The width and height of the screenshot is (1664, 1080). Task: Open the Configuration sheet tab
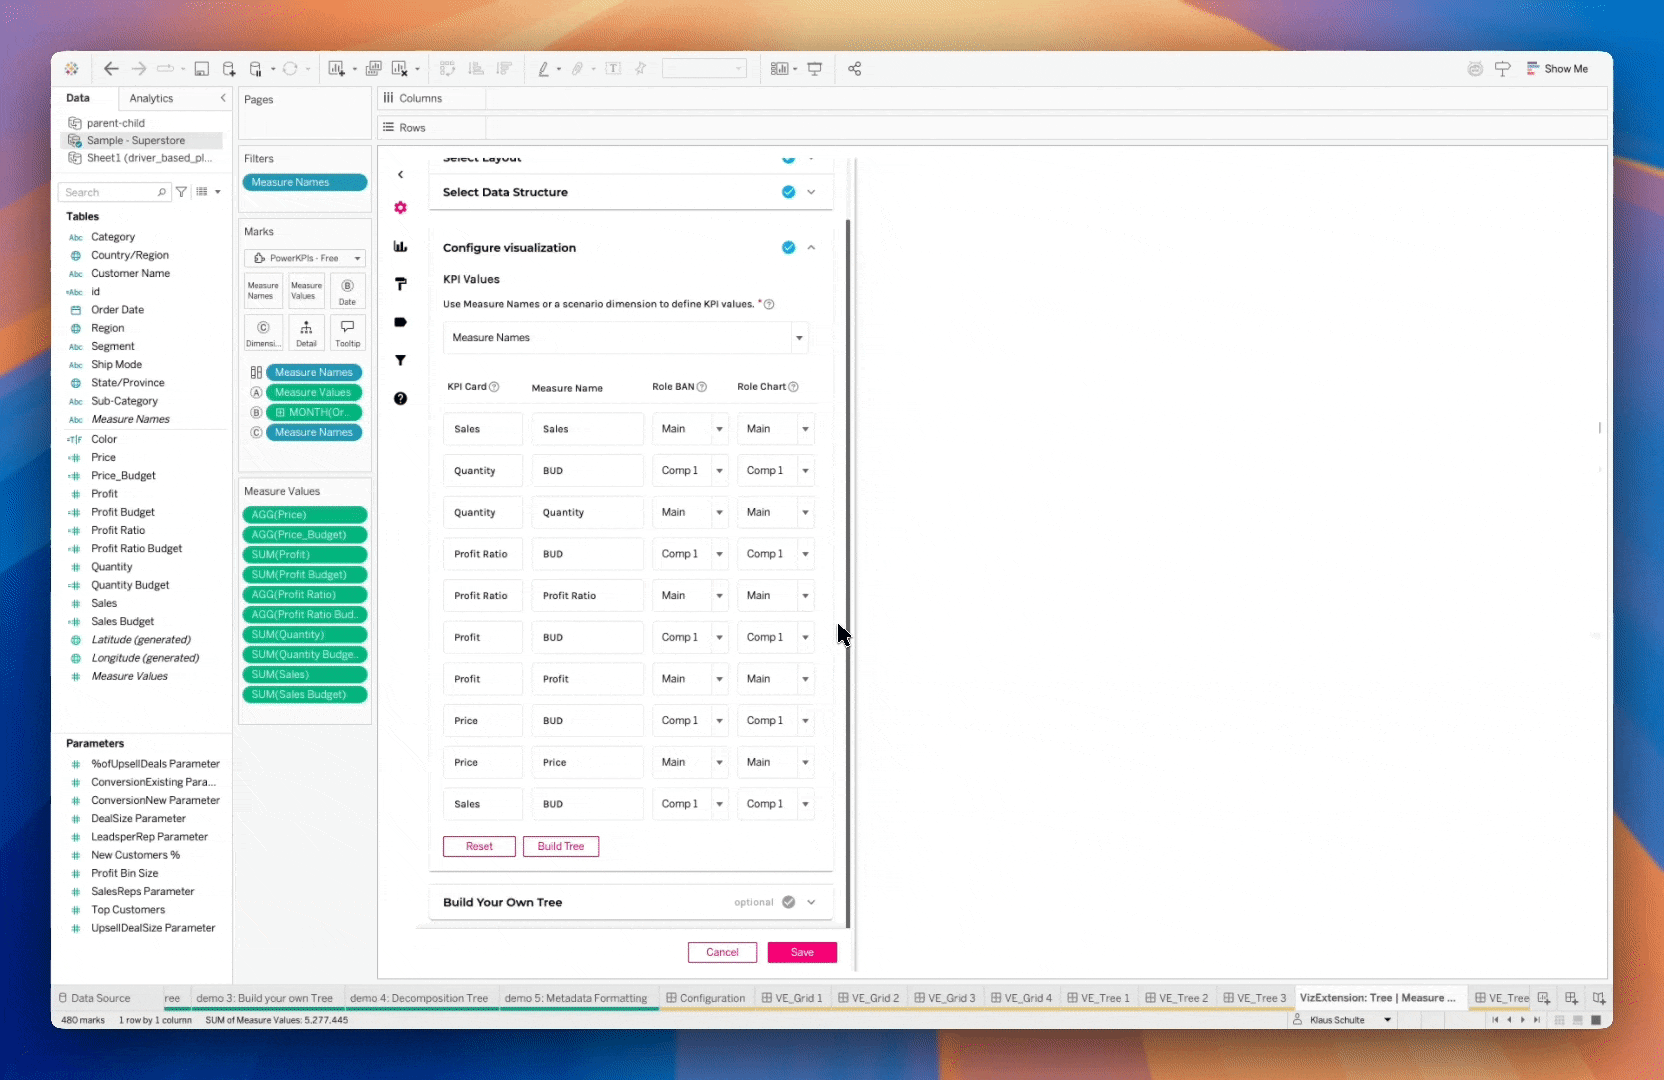706,998
